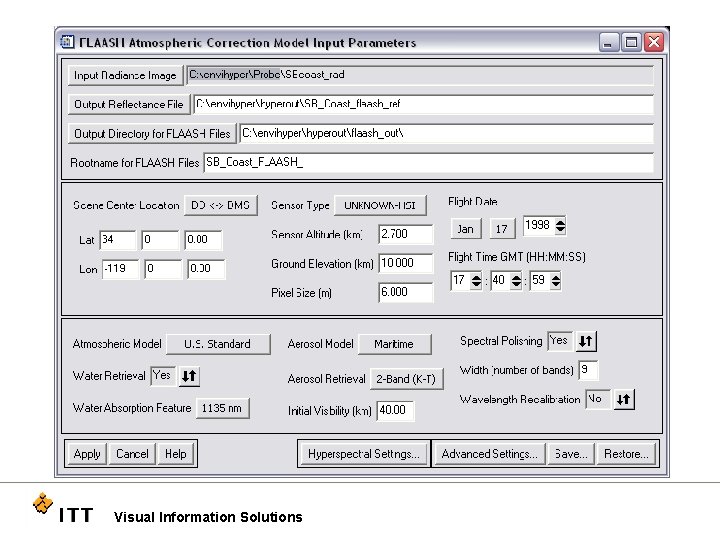The image size is (720, 540).
Task: Click the flight year value 1998
Action: [x=539, y=226]
